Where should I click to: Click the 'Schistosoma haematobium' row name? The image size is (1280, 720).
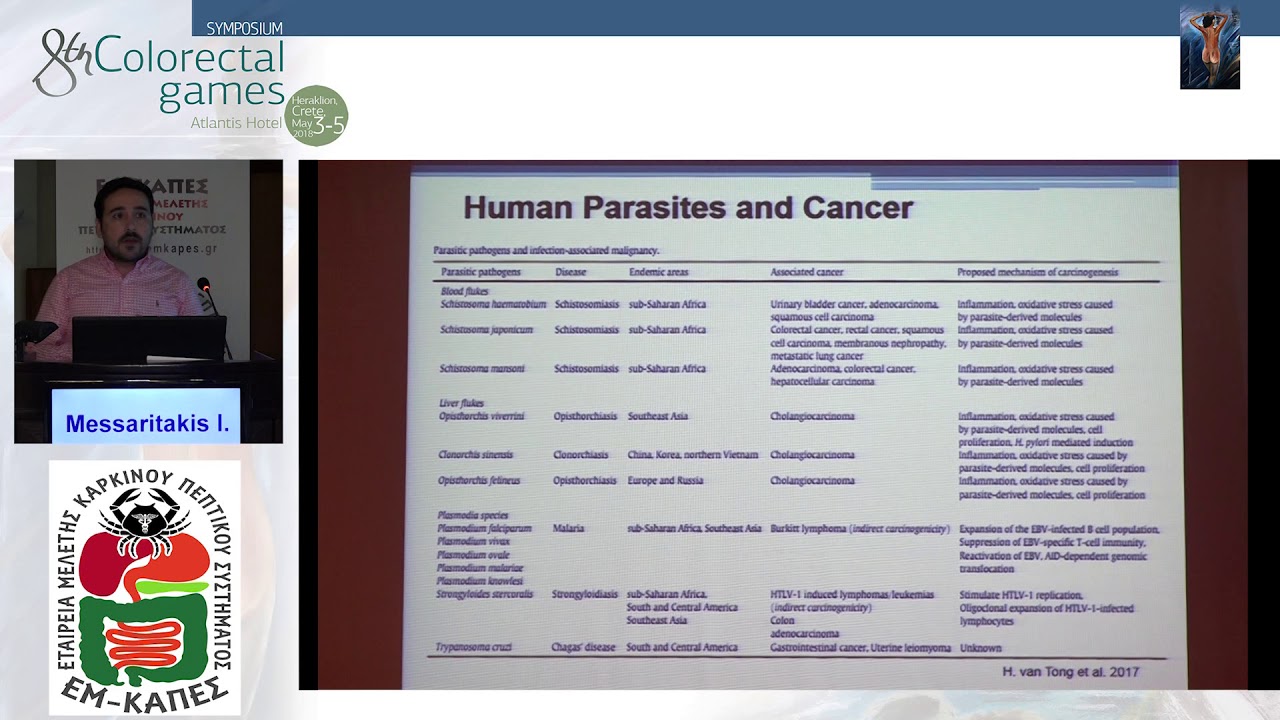(493, 304)
